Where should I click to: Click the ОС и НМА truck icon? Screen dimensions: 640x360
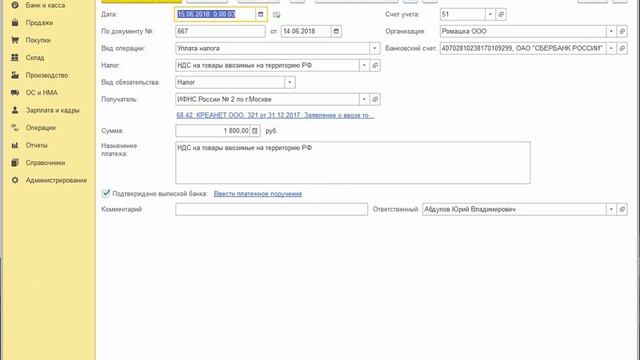15,93
